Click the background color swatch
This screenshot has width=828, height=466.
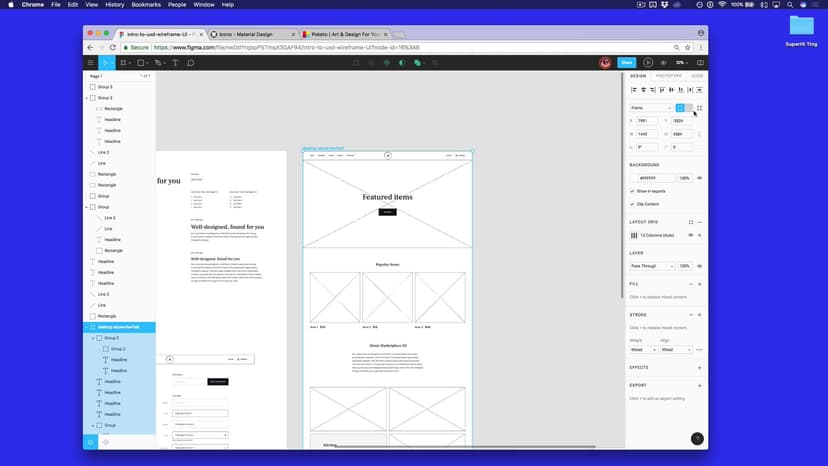[x=633, y=178]
